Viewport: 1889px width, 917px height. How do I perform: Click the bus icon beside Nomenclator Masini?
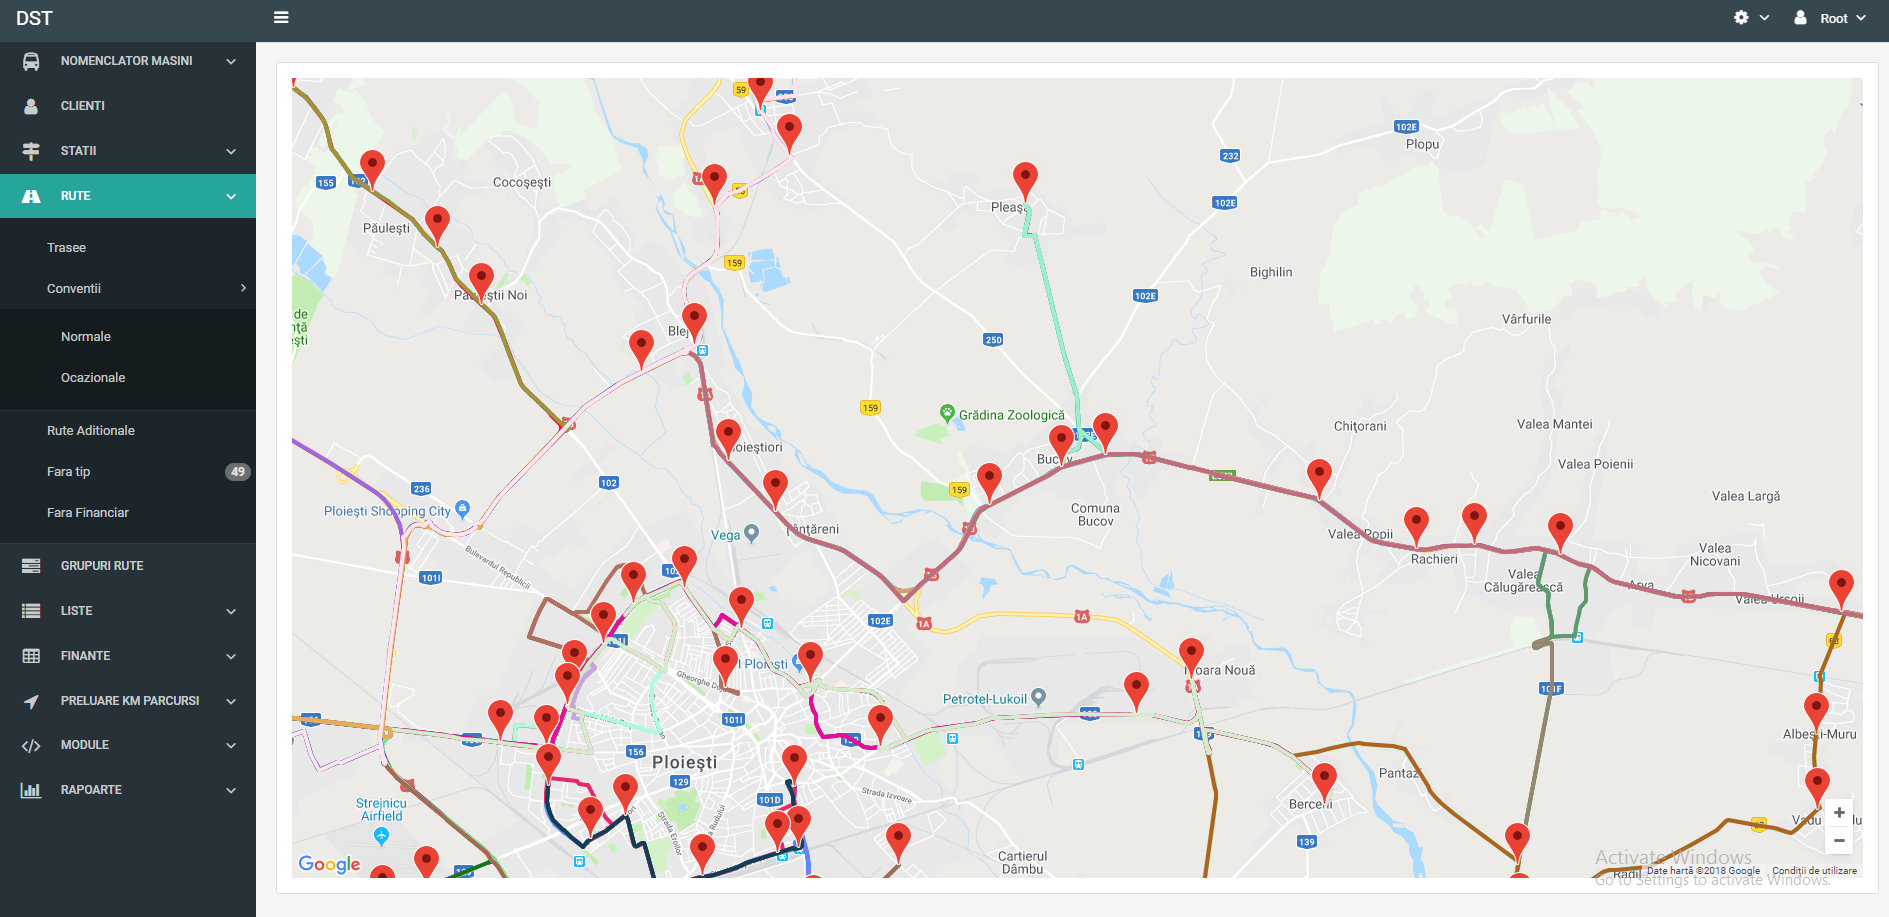(31, 61)
